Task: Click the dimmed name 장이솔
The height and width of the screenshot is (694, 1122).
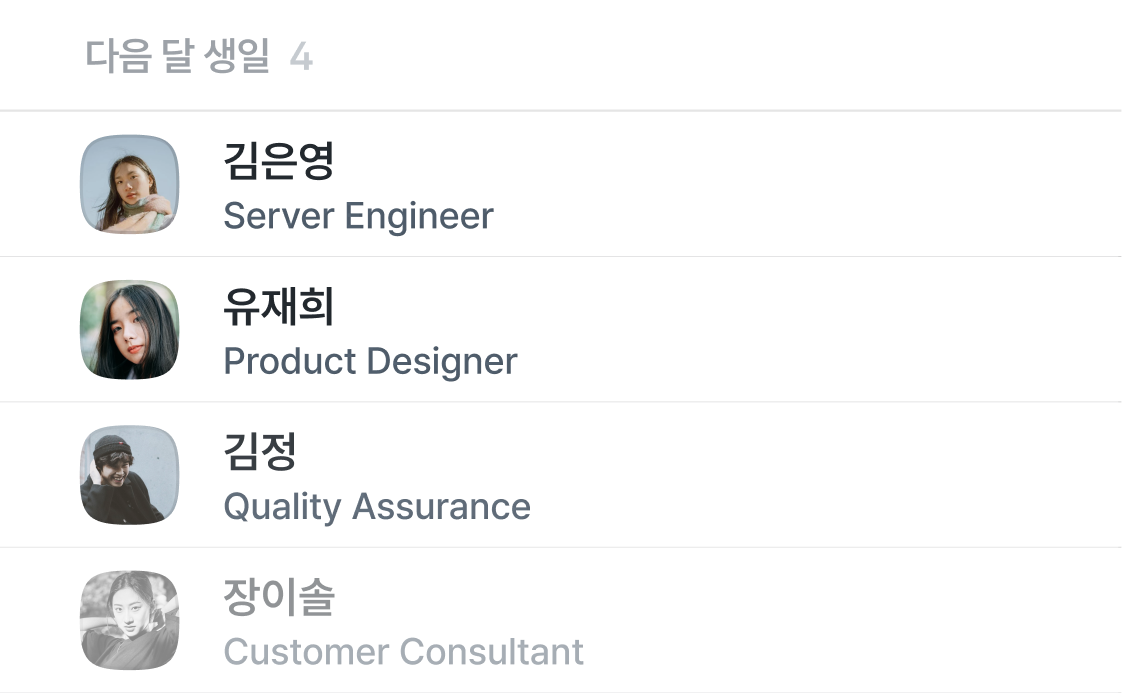Action: pyautogui.click(x=278, y=598)
